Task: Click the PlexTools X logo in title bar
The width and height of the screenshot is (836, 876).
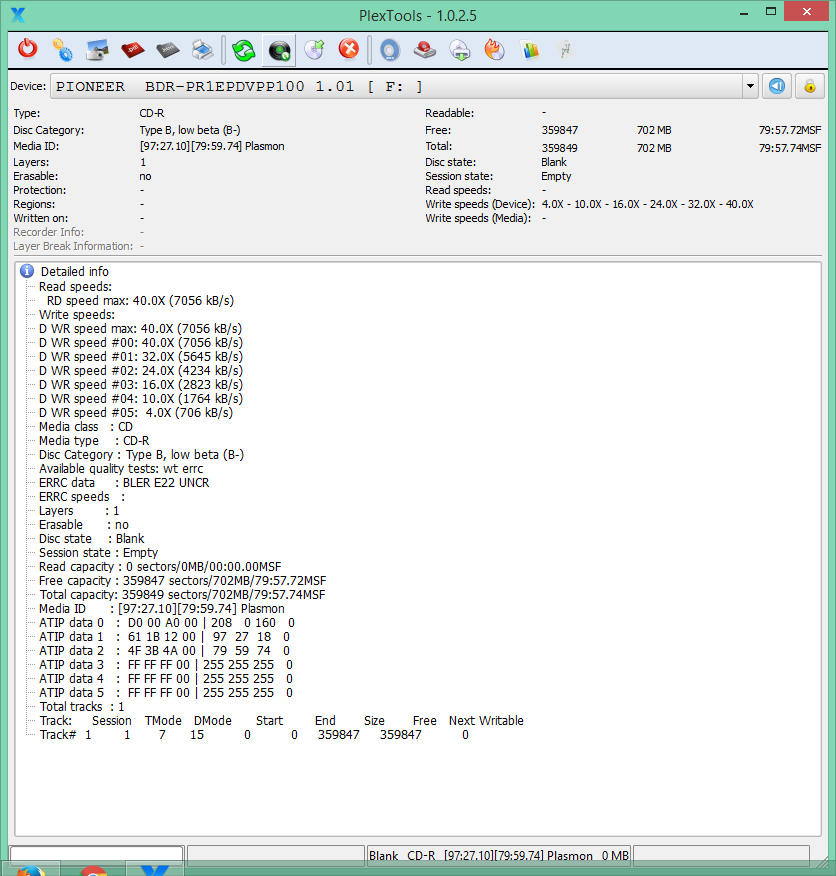Action: pos(18,15)
